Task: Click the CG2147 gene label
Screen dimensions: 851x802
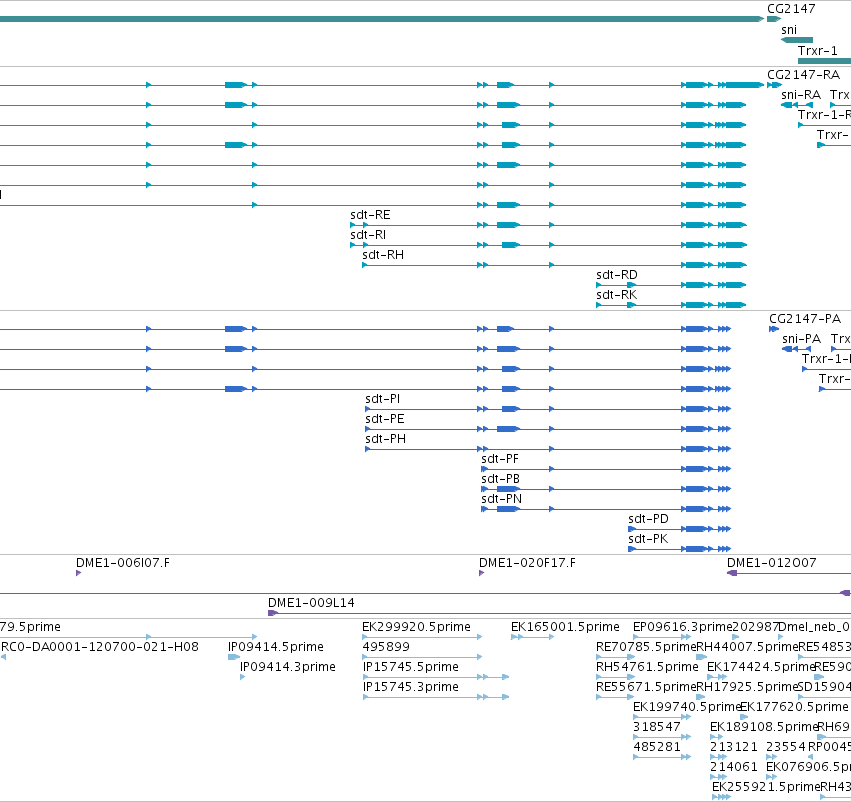Action: click(791, 9)
